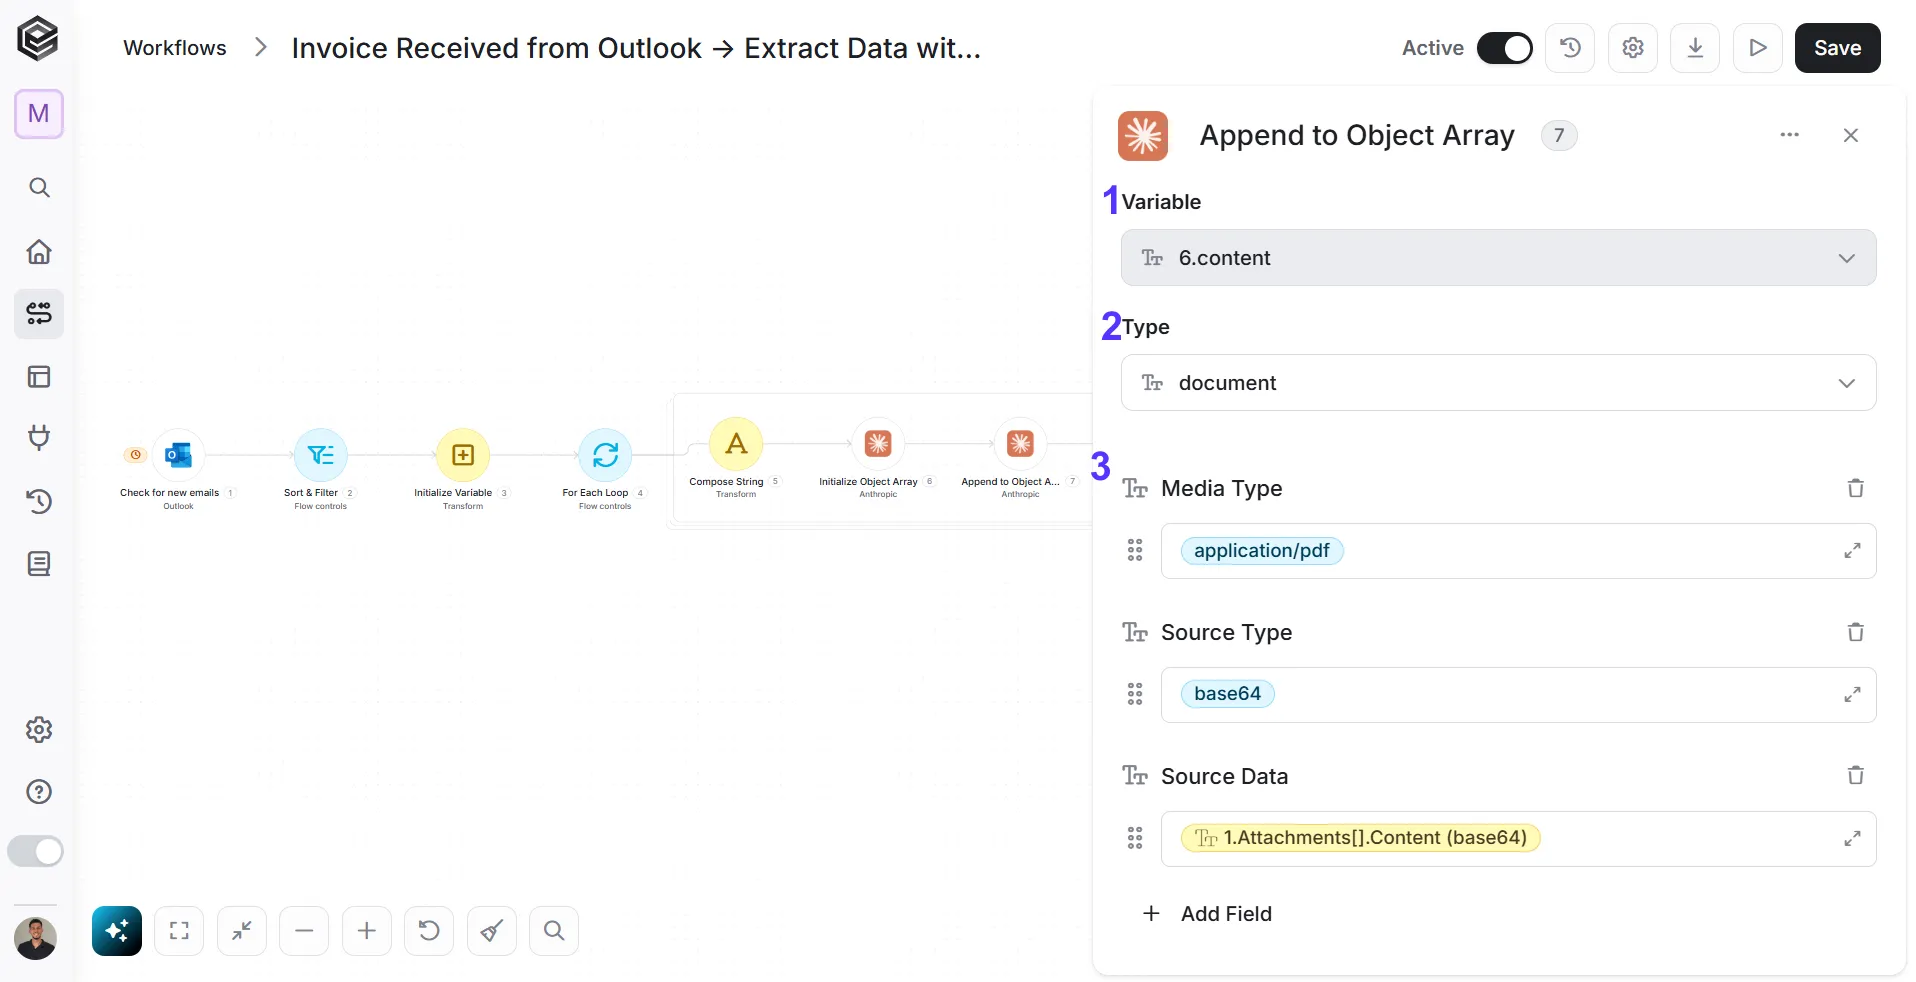
Task: Click the Save button
Action: pyautogui.click(x=1837, y=48)
